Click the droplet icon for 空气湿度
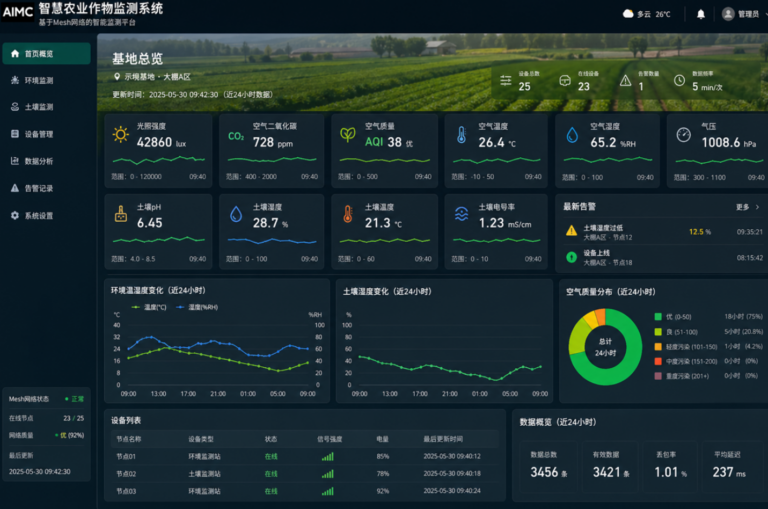Viewport: 768px width, 509px height. coord(572,135)
